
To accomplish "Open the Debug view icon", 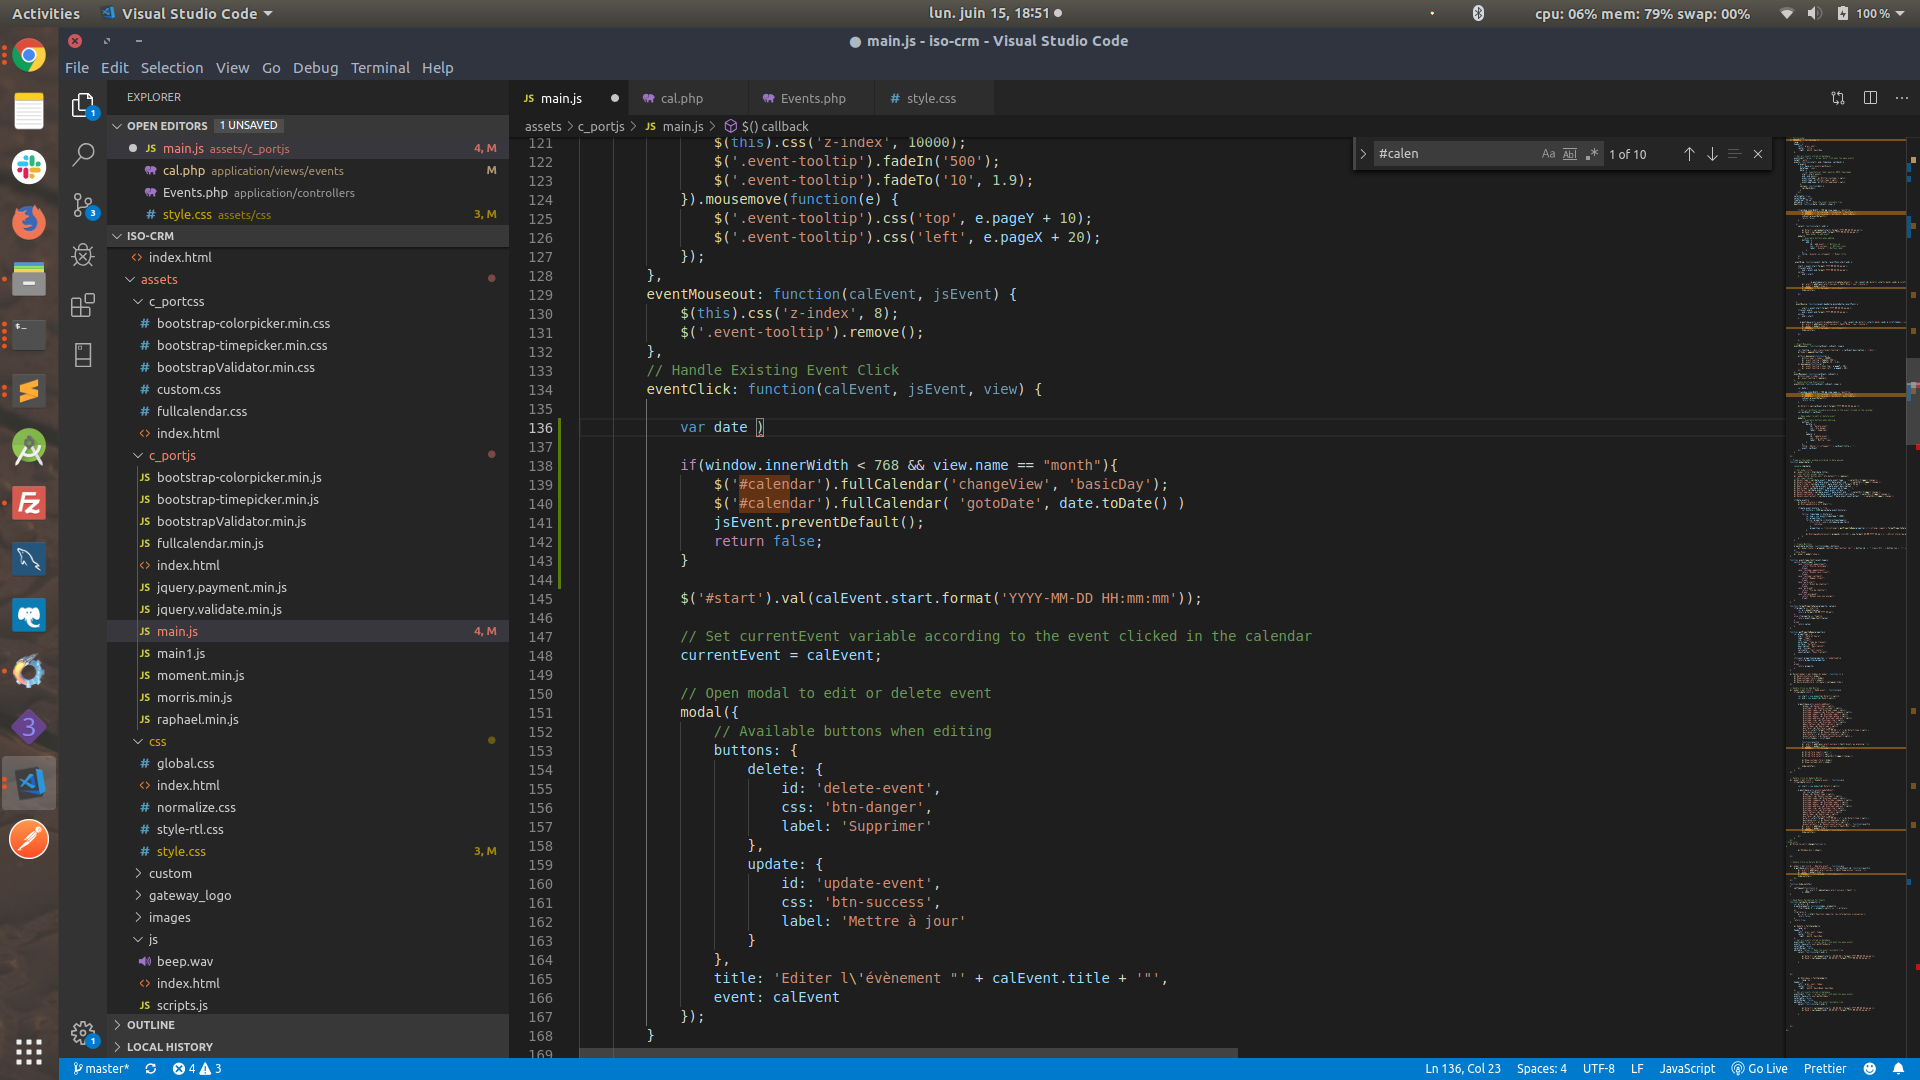I will point(83,255).
